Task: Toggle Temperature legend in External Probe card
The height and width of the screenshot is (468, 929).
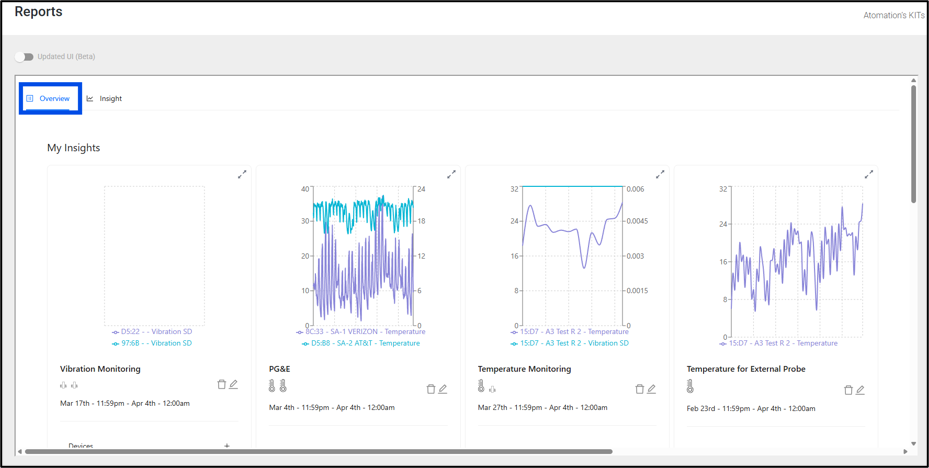Action: tap(778, 343)
